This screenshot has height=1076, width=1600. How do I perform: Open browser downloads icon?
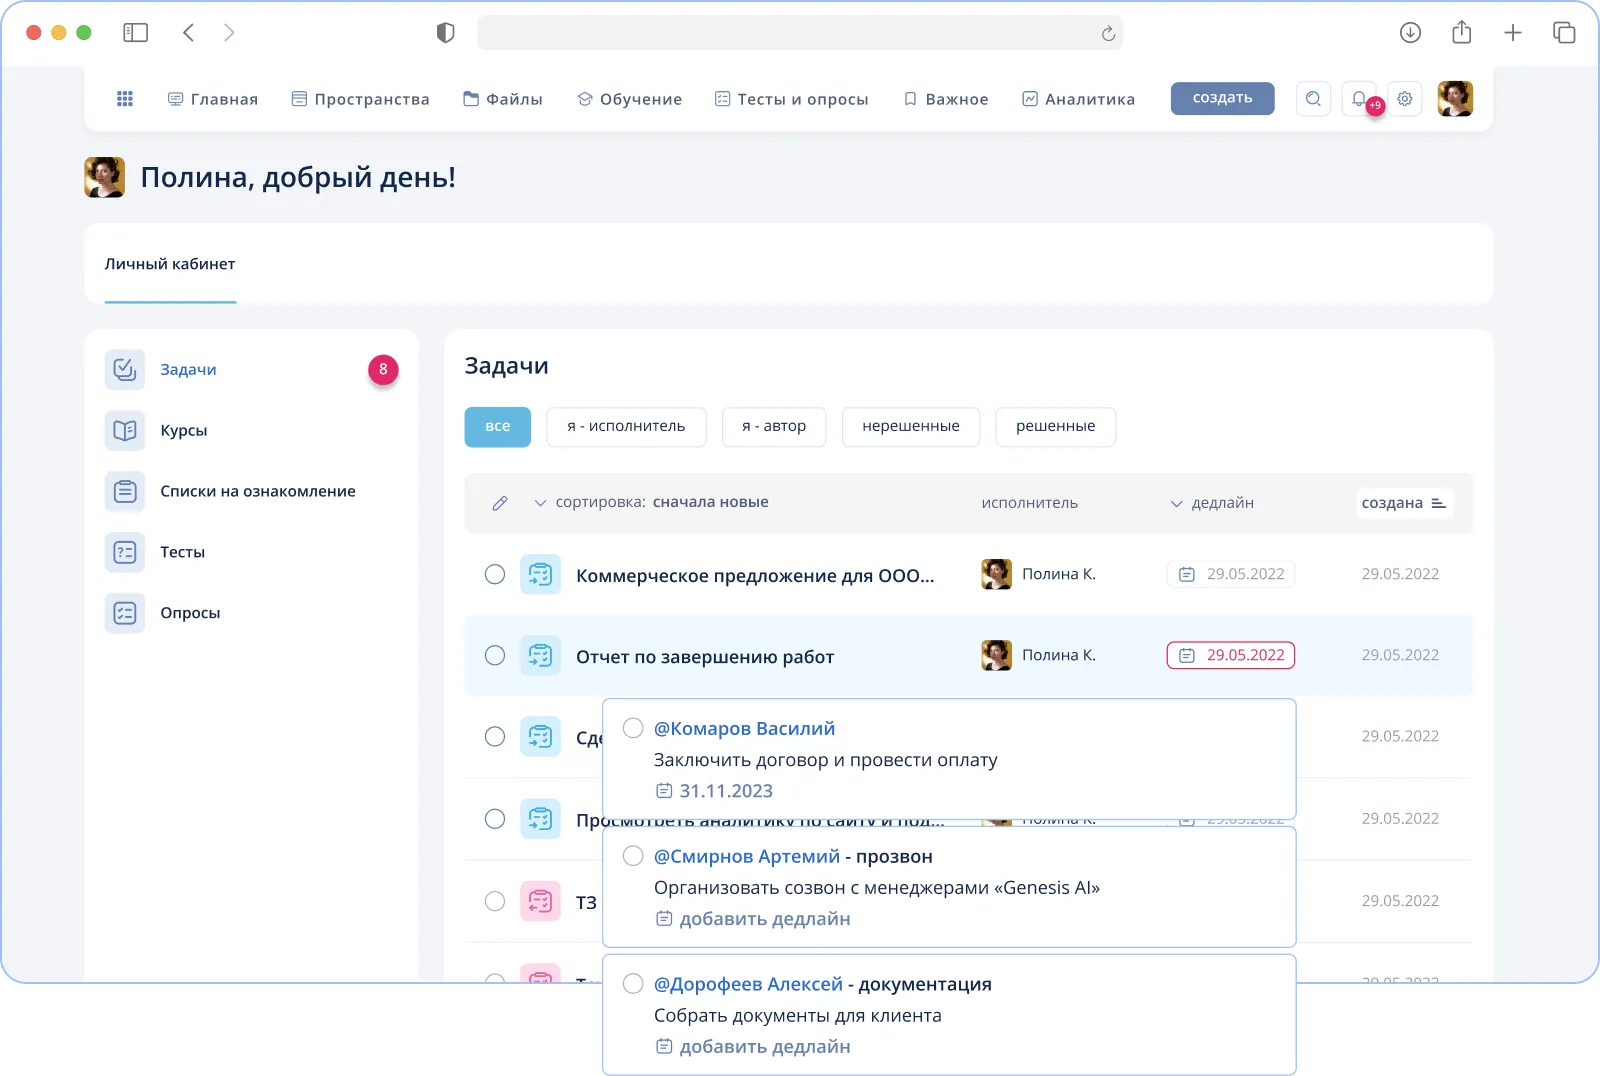[x=1410, y=33]
